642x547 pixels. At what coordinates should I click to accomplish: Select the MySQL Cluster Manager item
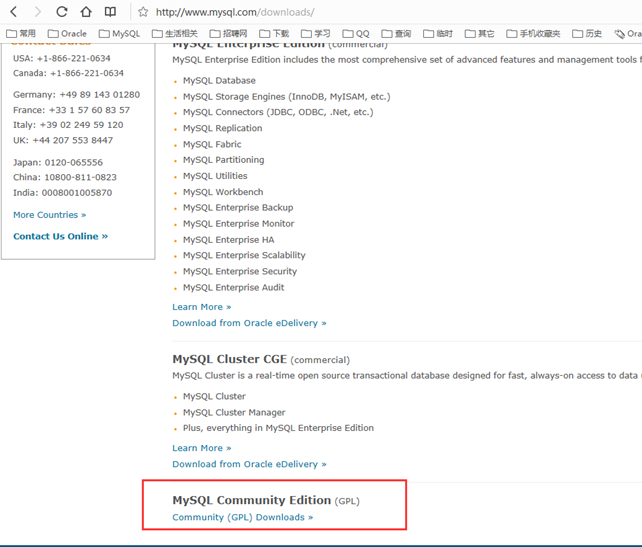pos(234,412)
